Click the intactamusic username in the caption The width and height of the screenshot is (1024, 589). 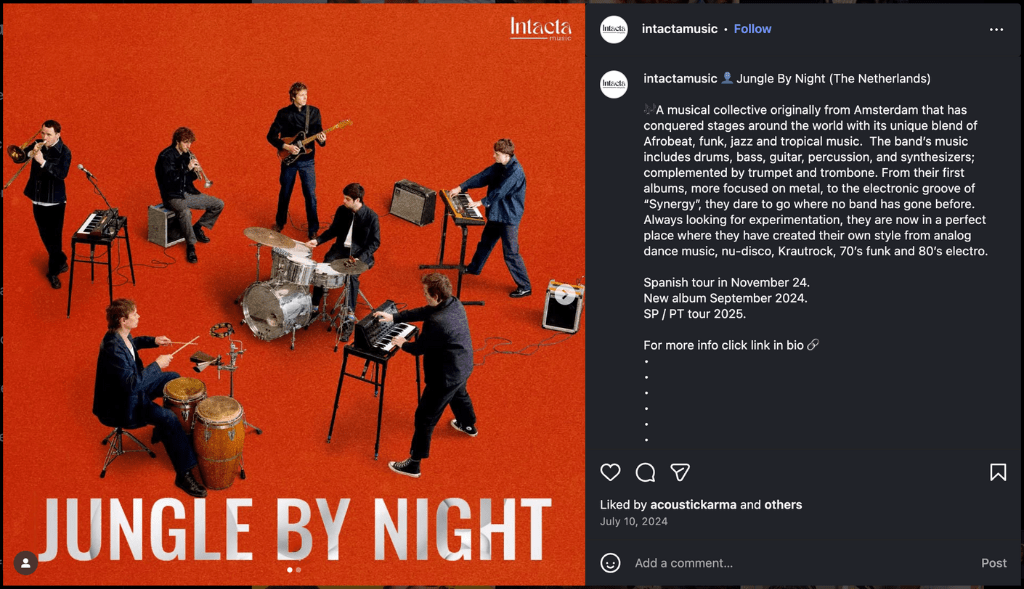680,78
